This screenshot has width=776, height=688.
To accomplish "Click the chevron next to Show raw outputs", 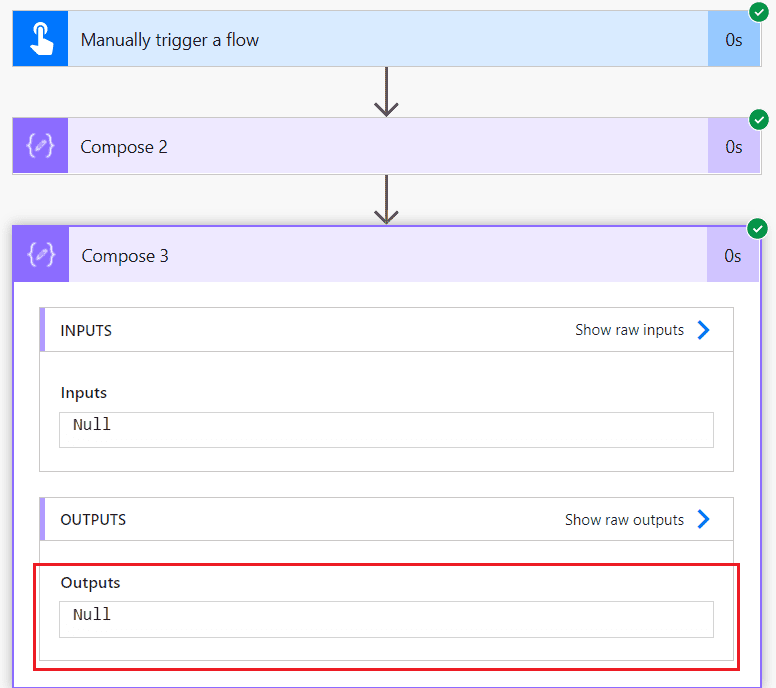I will point(703,519).
